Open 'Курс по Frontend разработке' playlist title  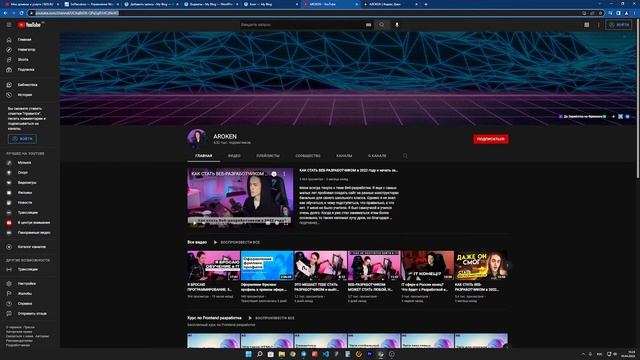(x=214, y=318)
